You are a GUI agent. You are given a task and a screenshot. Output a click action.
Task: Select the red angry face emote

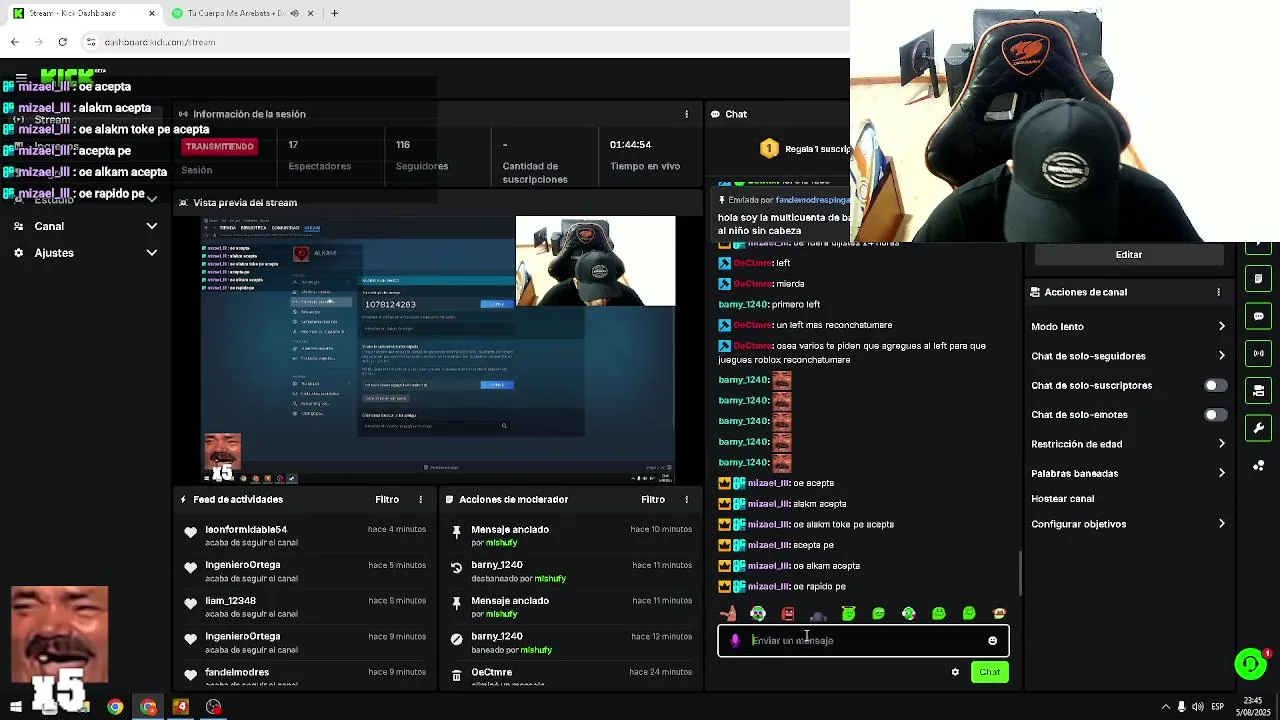pyautogui.click(x=788, y=613)
